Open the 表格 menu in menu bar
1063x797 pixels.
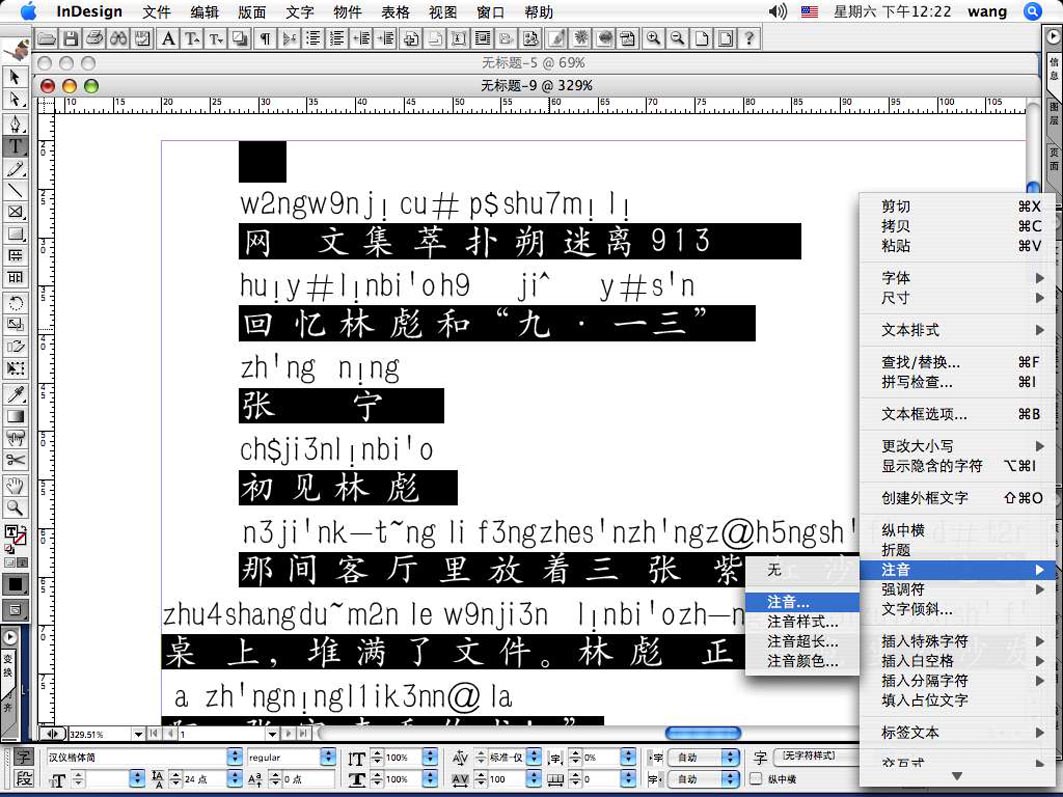point(396,12)
